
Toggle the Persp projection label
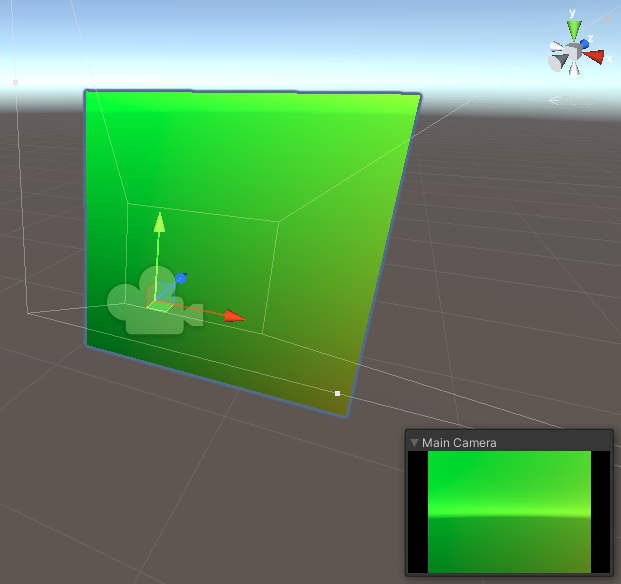[572, 101]
